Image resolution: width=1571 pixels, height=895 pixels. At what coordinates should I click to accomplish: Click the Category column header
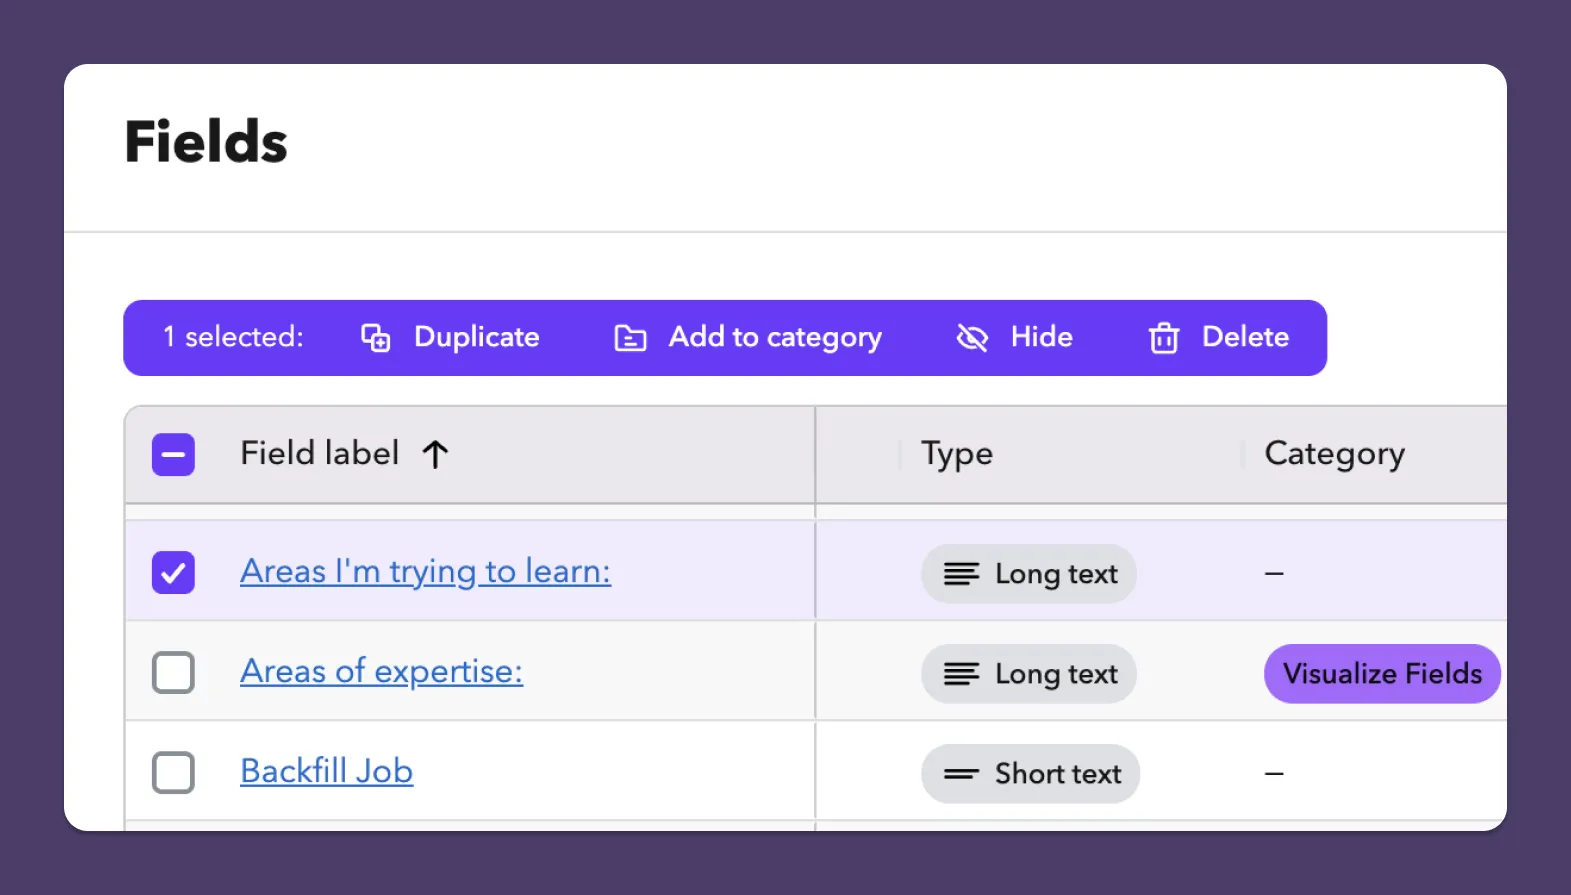click(1335, 454)
